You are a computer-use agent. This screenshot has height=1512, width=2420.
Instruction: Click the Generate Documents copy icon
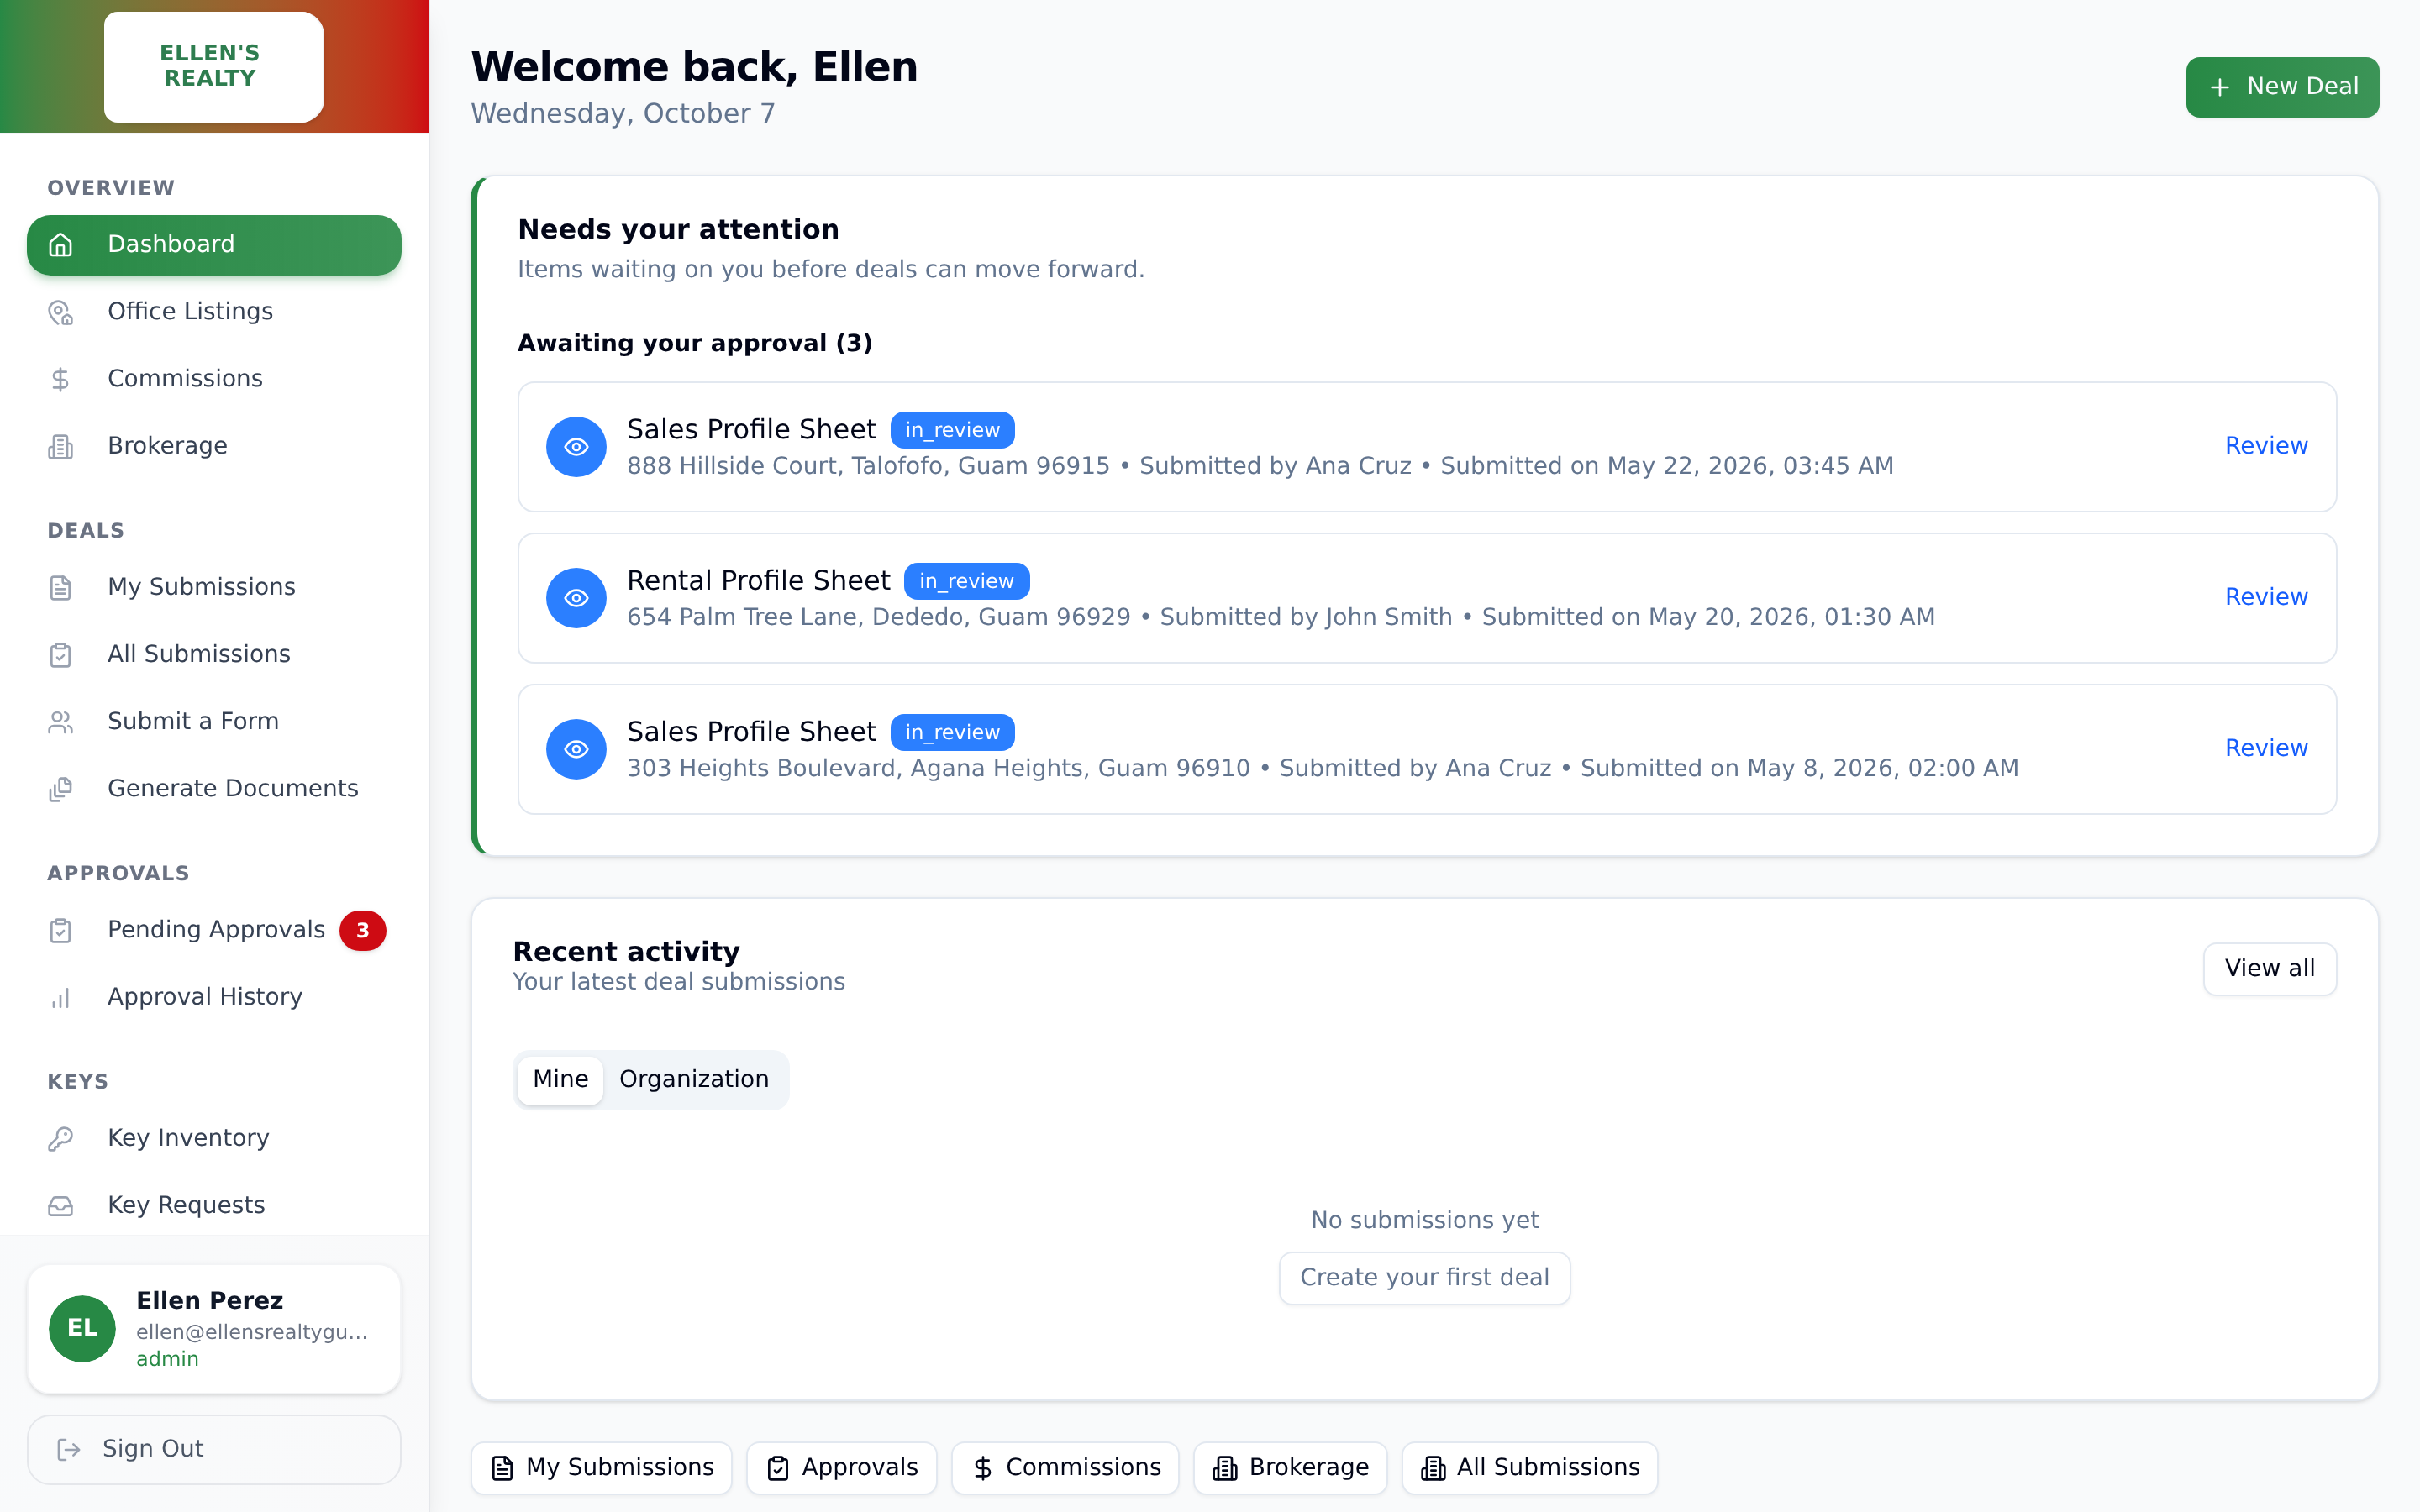tap(61, 789)
